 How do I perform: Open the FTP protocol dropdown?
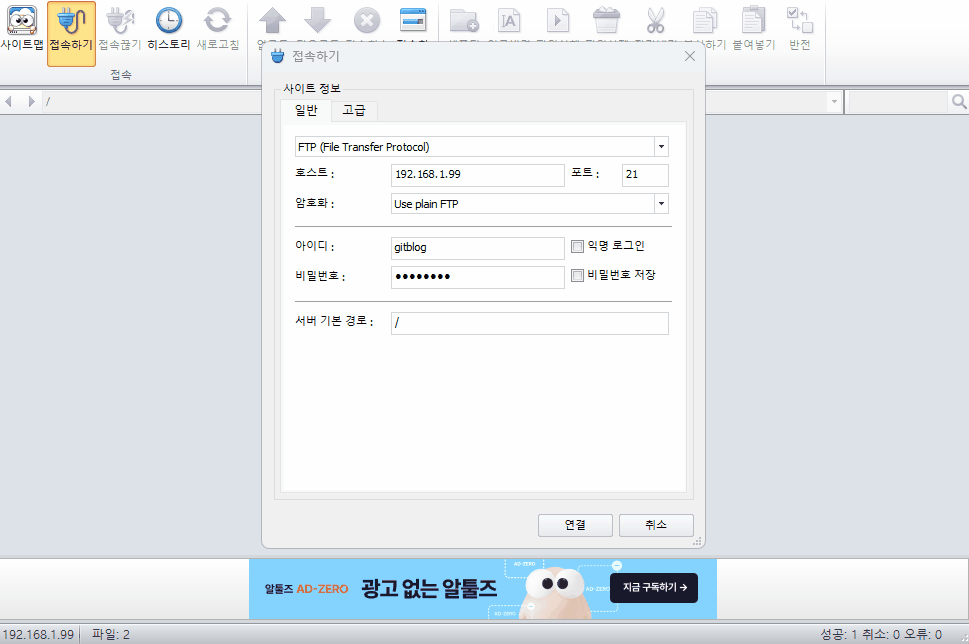pos(661,147)
